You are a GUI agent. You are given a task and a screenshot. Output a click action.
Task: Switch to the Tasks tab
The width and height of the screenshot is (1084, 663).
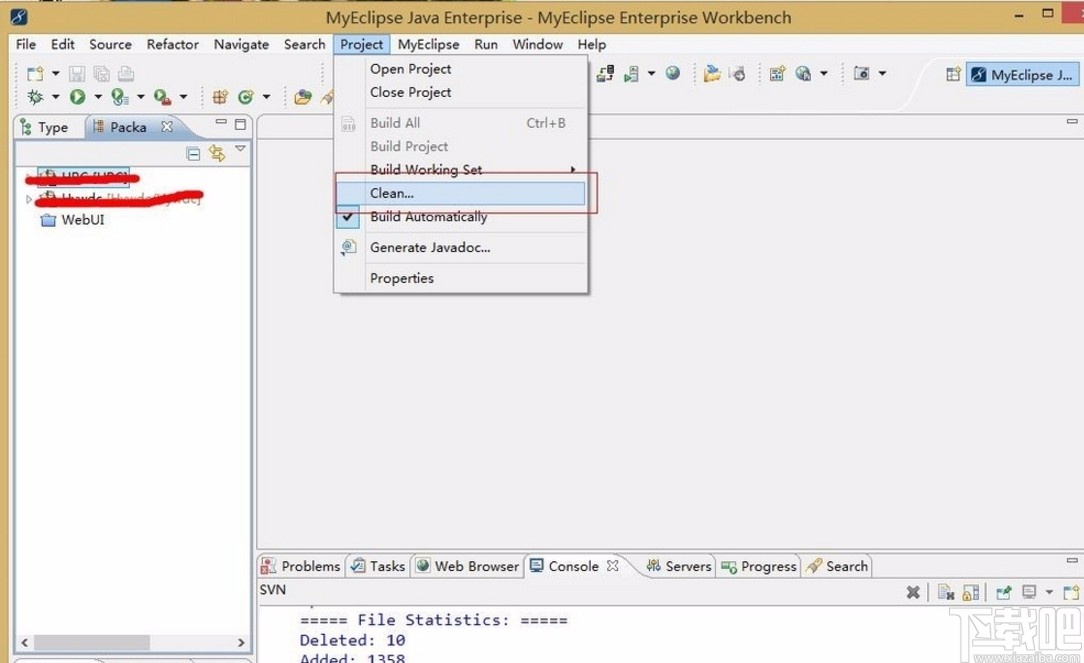click(x=378, y=566)
